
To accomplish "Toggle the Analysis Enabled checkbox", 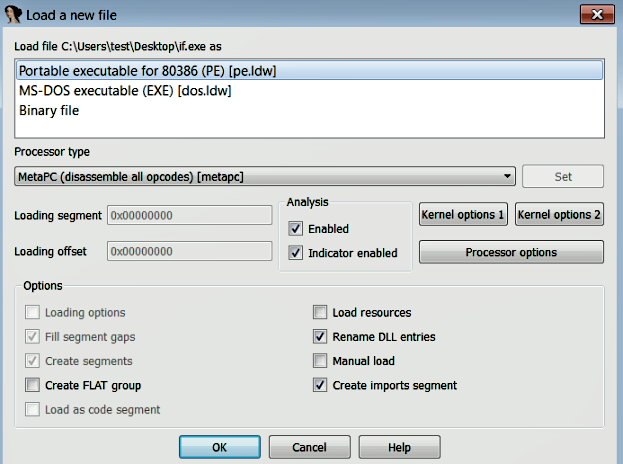I will (296, 229).
